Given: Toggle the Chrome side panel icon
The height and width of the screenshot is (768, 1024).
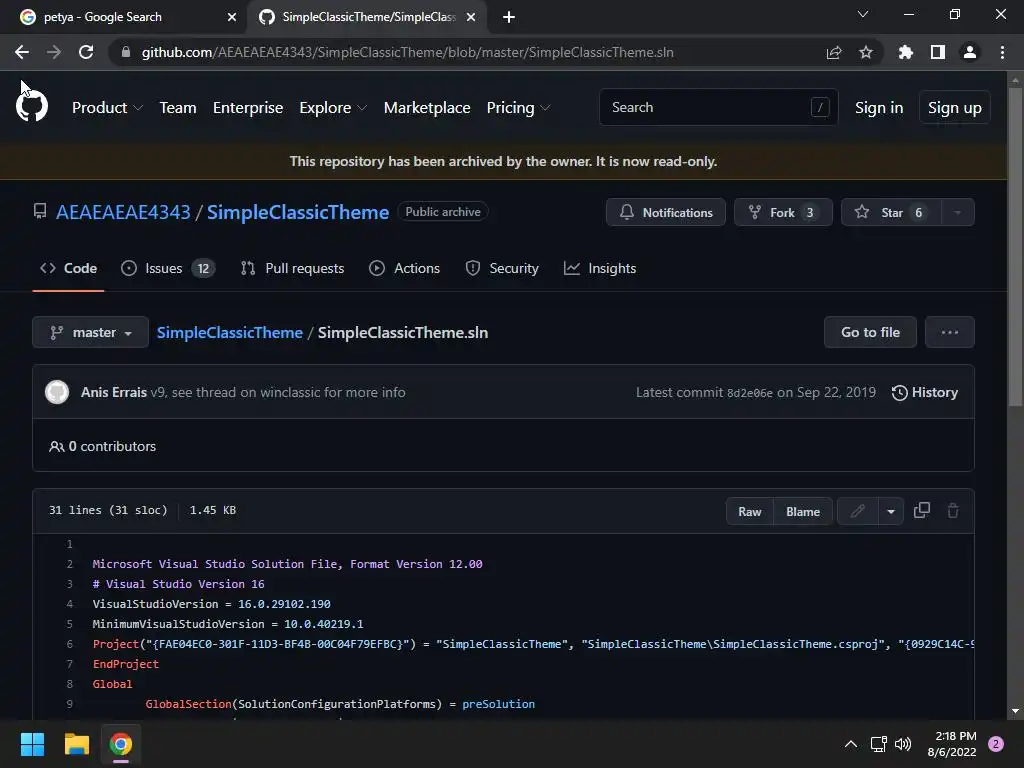Looking at the screenshot, I should [938, 52].
